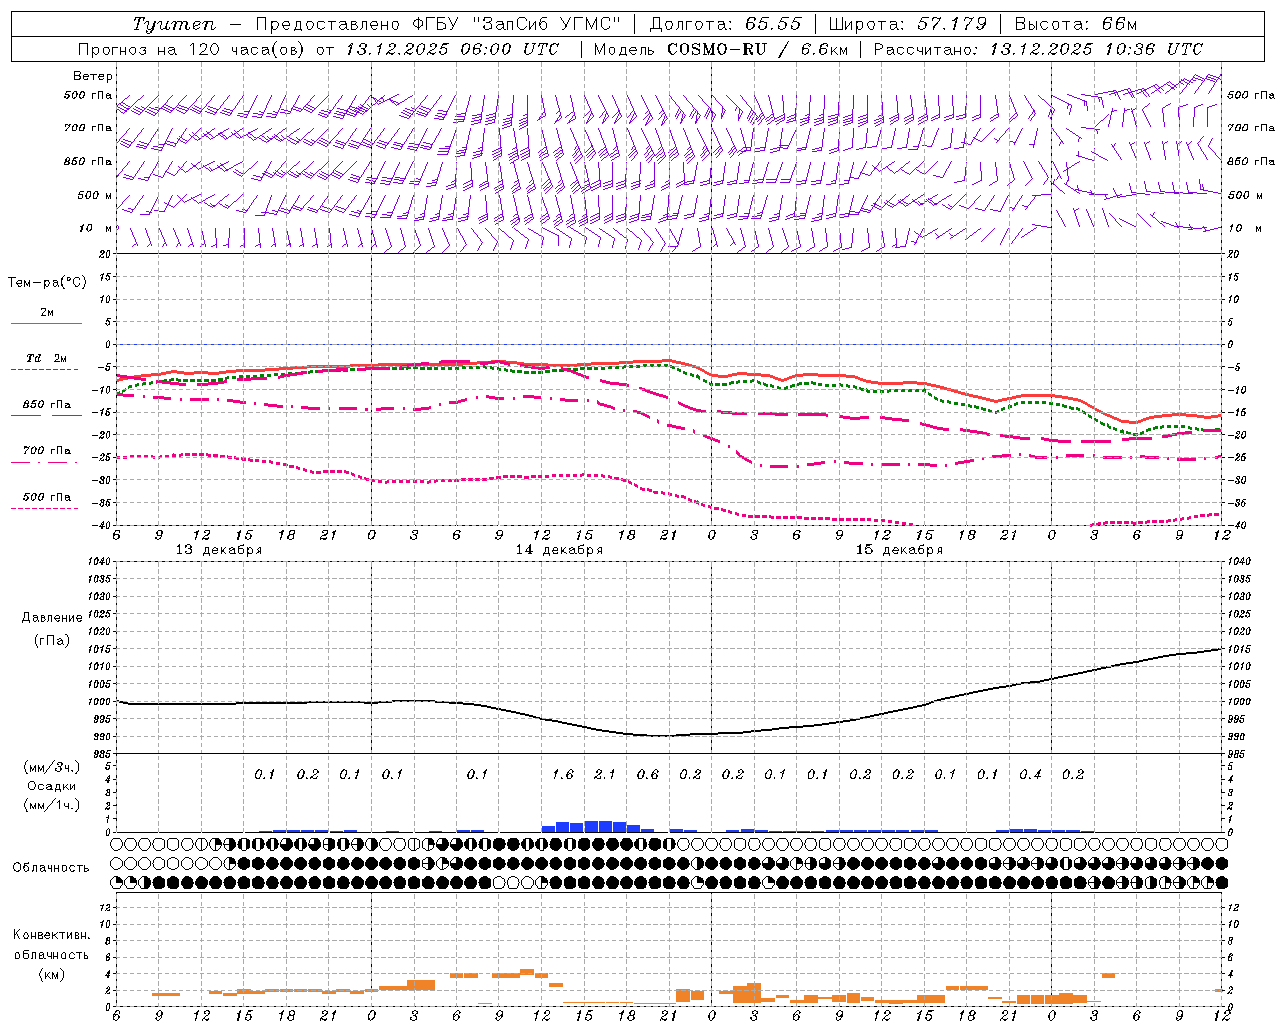
Task: Click the Td 2м legend entry
Action: [x=46, y=358]
